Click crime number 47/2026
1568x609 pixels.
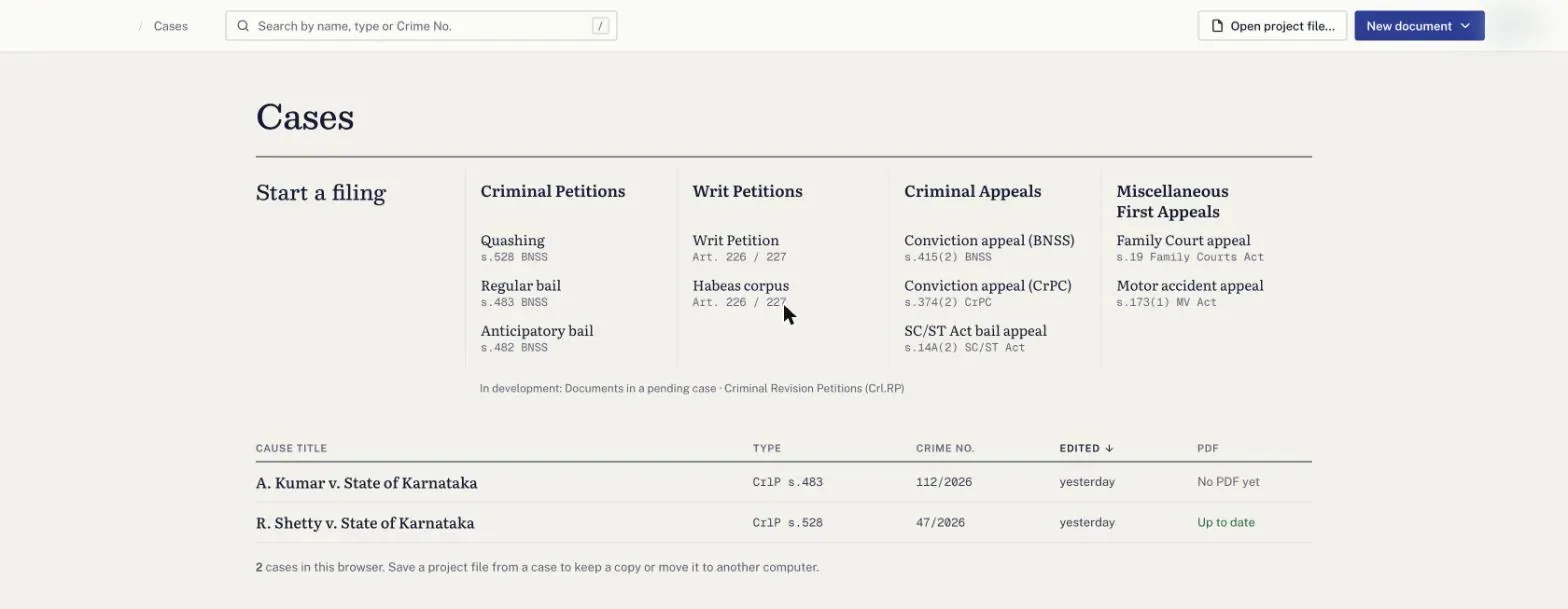(x=940, y=522)
